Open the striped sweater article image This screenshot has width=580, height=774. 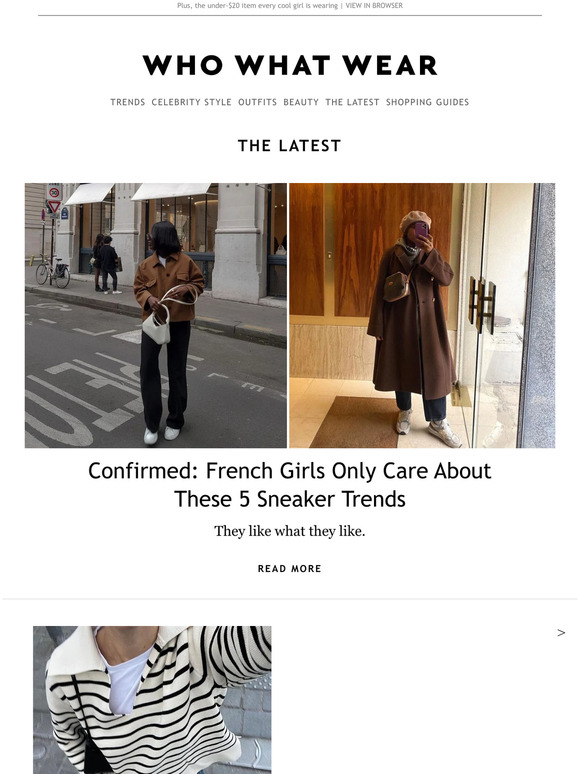pos(152,700)
